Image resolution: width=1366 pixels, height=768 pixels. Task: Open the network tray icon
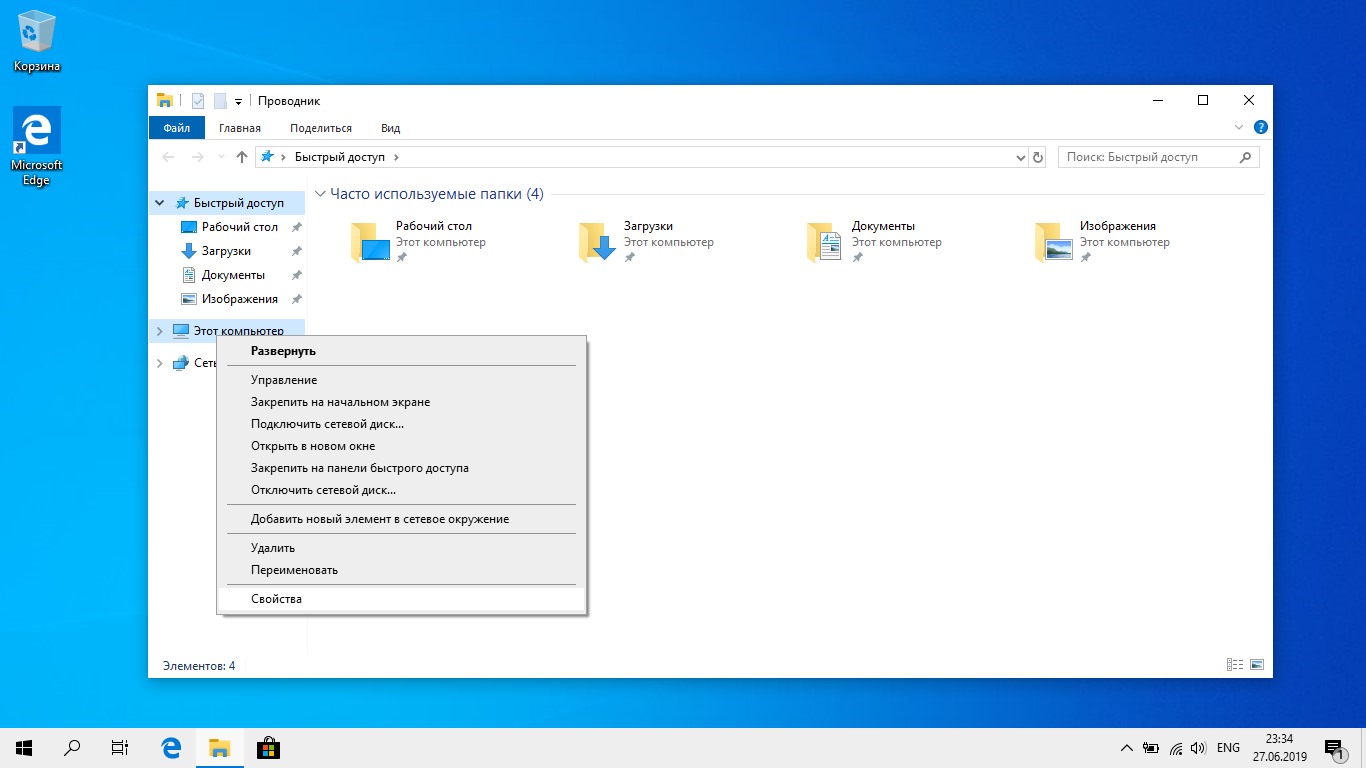[1176, 748]
